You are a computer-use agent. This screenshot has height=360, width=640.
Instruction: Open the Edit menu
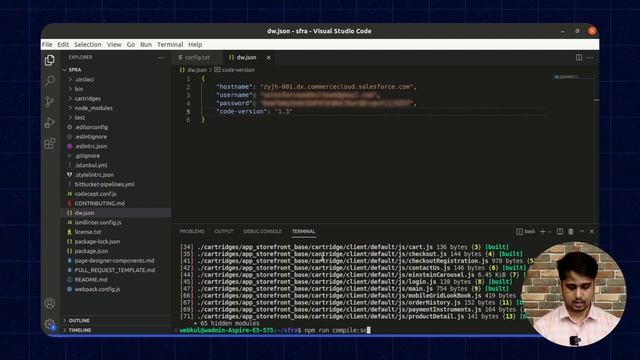tap(63, 44)
